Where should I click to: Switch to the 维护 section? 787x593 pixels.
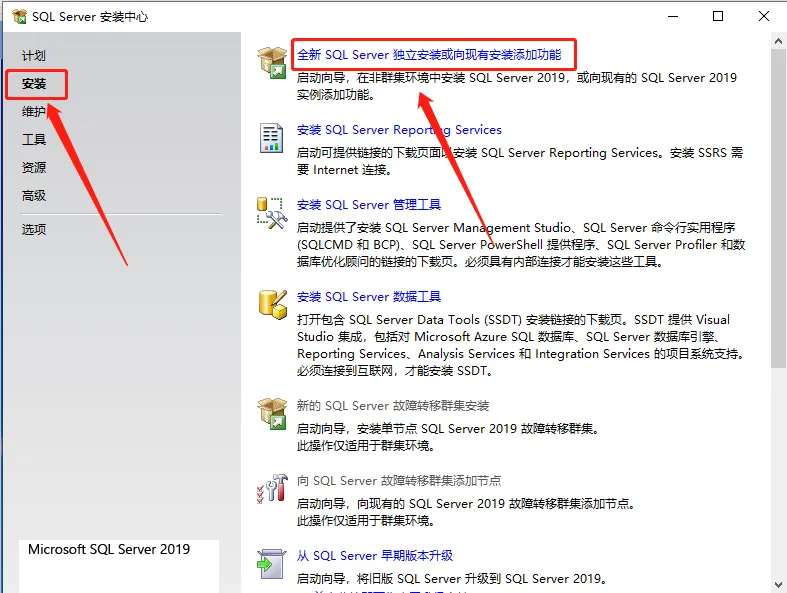click(x=34, y=111)
